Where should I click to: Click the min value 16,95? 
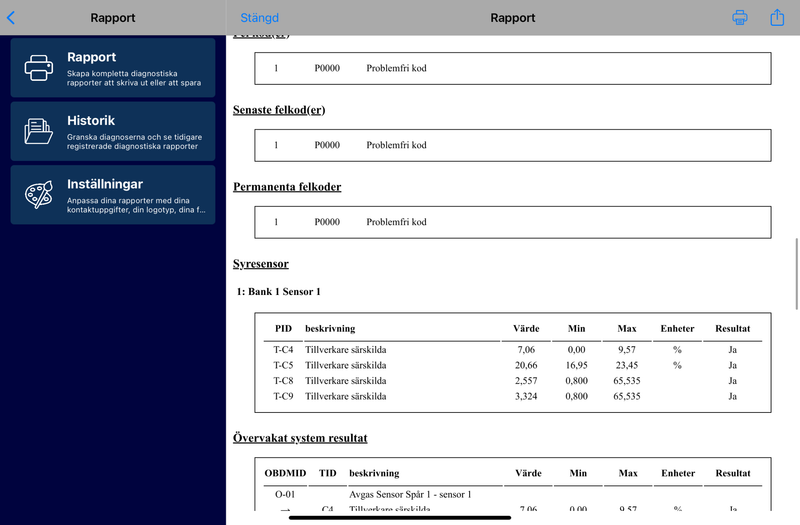(x=577, y=365)
